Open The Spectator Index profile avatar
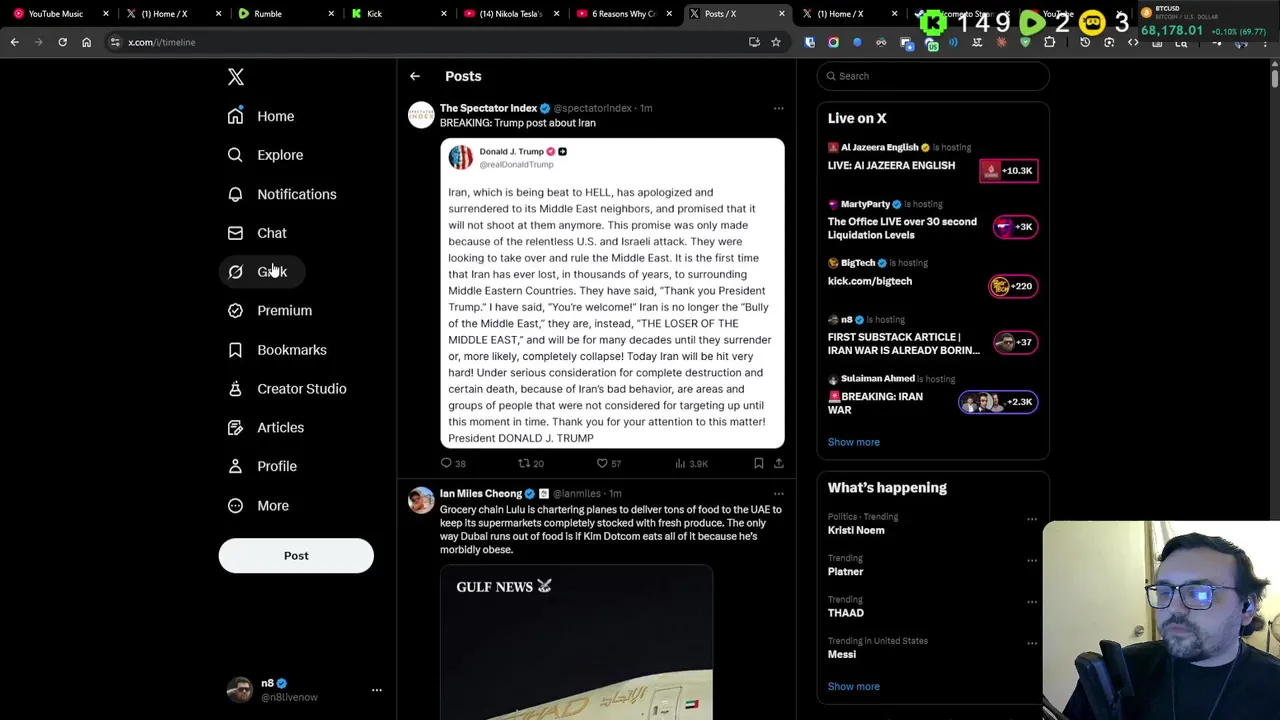This screenshot has width=1280, height=720. tap(421, 115)
